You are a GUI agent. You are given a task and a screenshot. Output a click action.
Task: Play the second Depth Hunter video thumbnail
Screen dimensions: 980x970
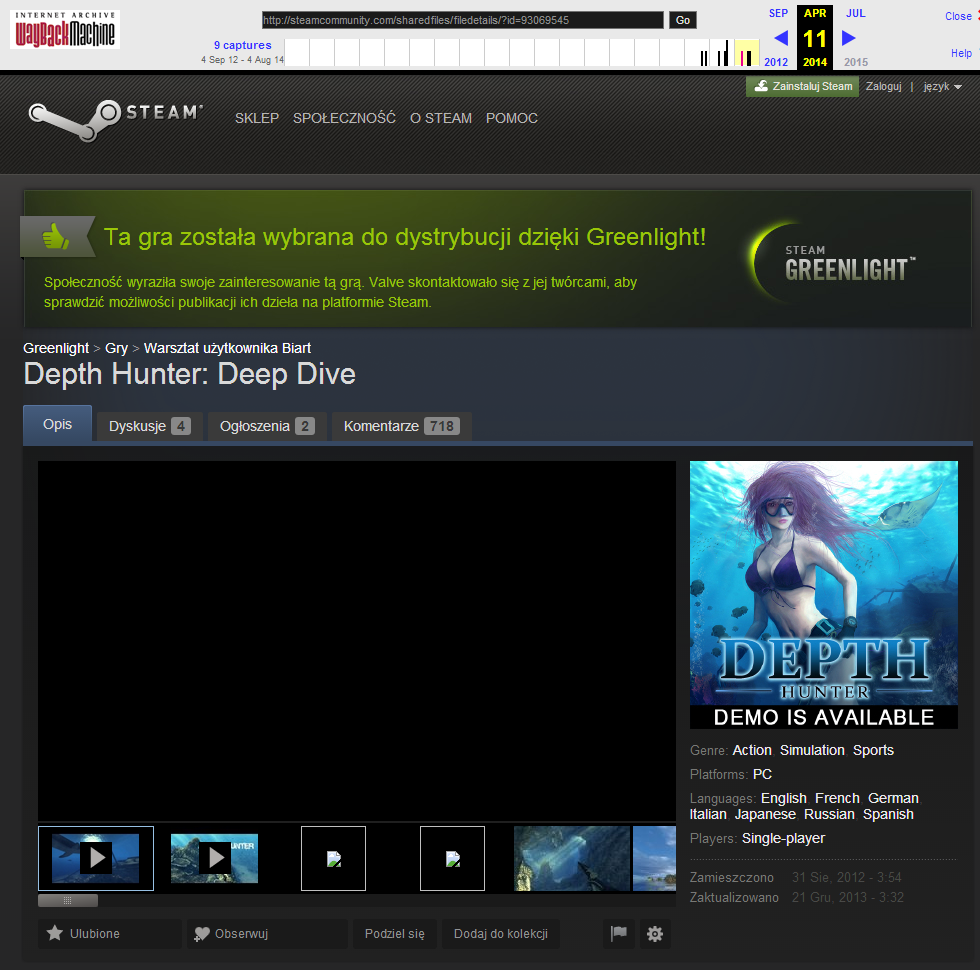click(214, 858)
